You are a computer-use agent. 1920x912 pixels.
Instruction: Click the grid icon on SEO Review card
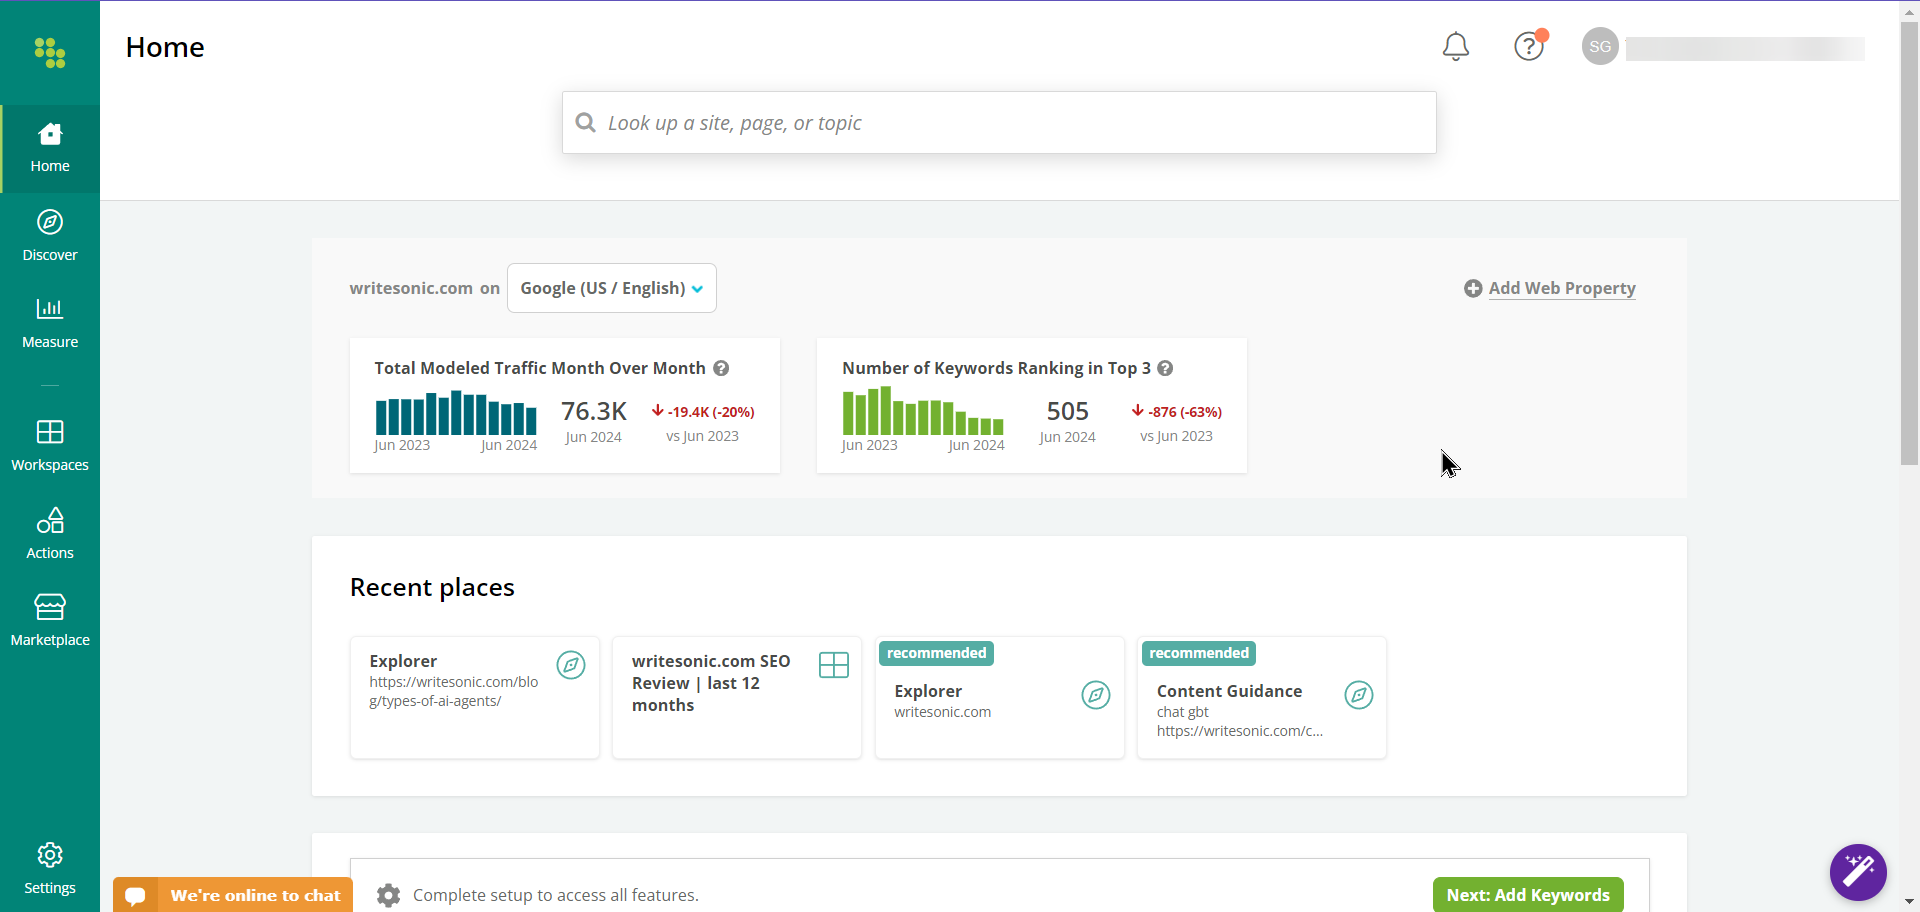coord(833,665)
